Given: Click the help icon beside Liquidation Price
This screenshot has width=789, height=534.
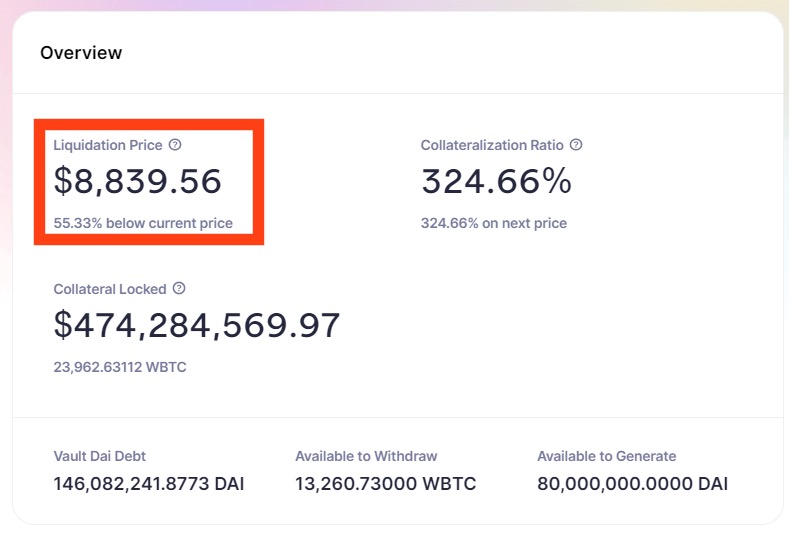Looking at the screenshot, I should (x=175, y=145).
